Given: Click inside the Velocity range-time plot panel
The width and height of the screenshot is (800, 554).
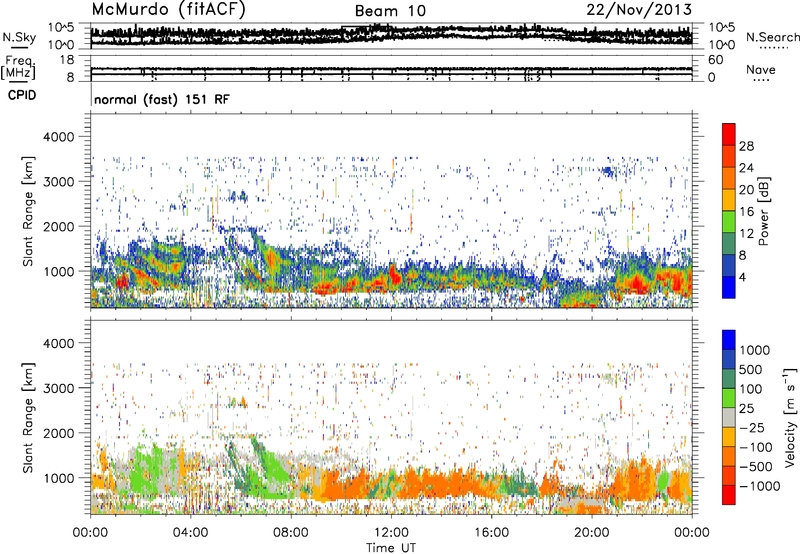Looking at the screenshot, I should (x=391, y=417).
